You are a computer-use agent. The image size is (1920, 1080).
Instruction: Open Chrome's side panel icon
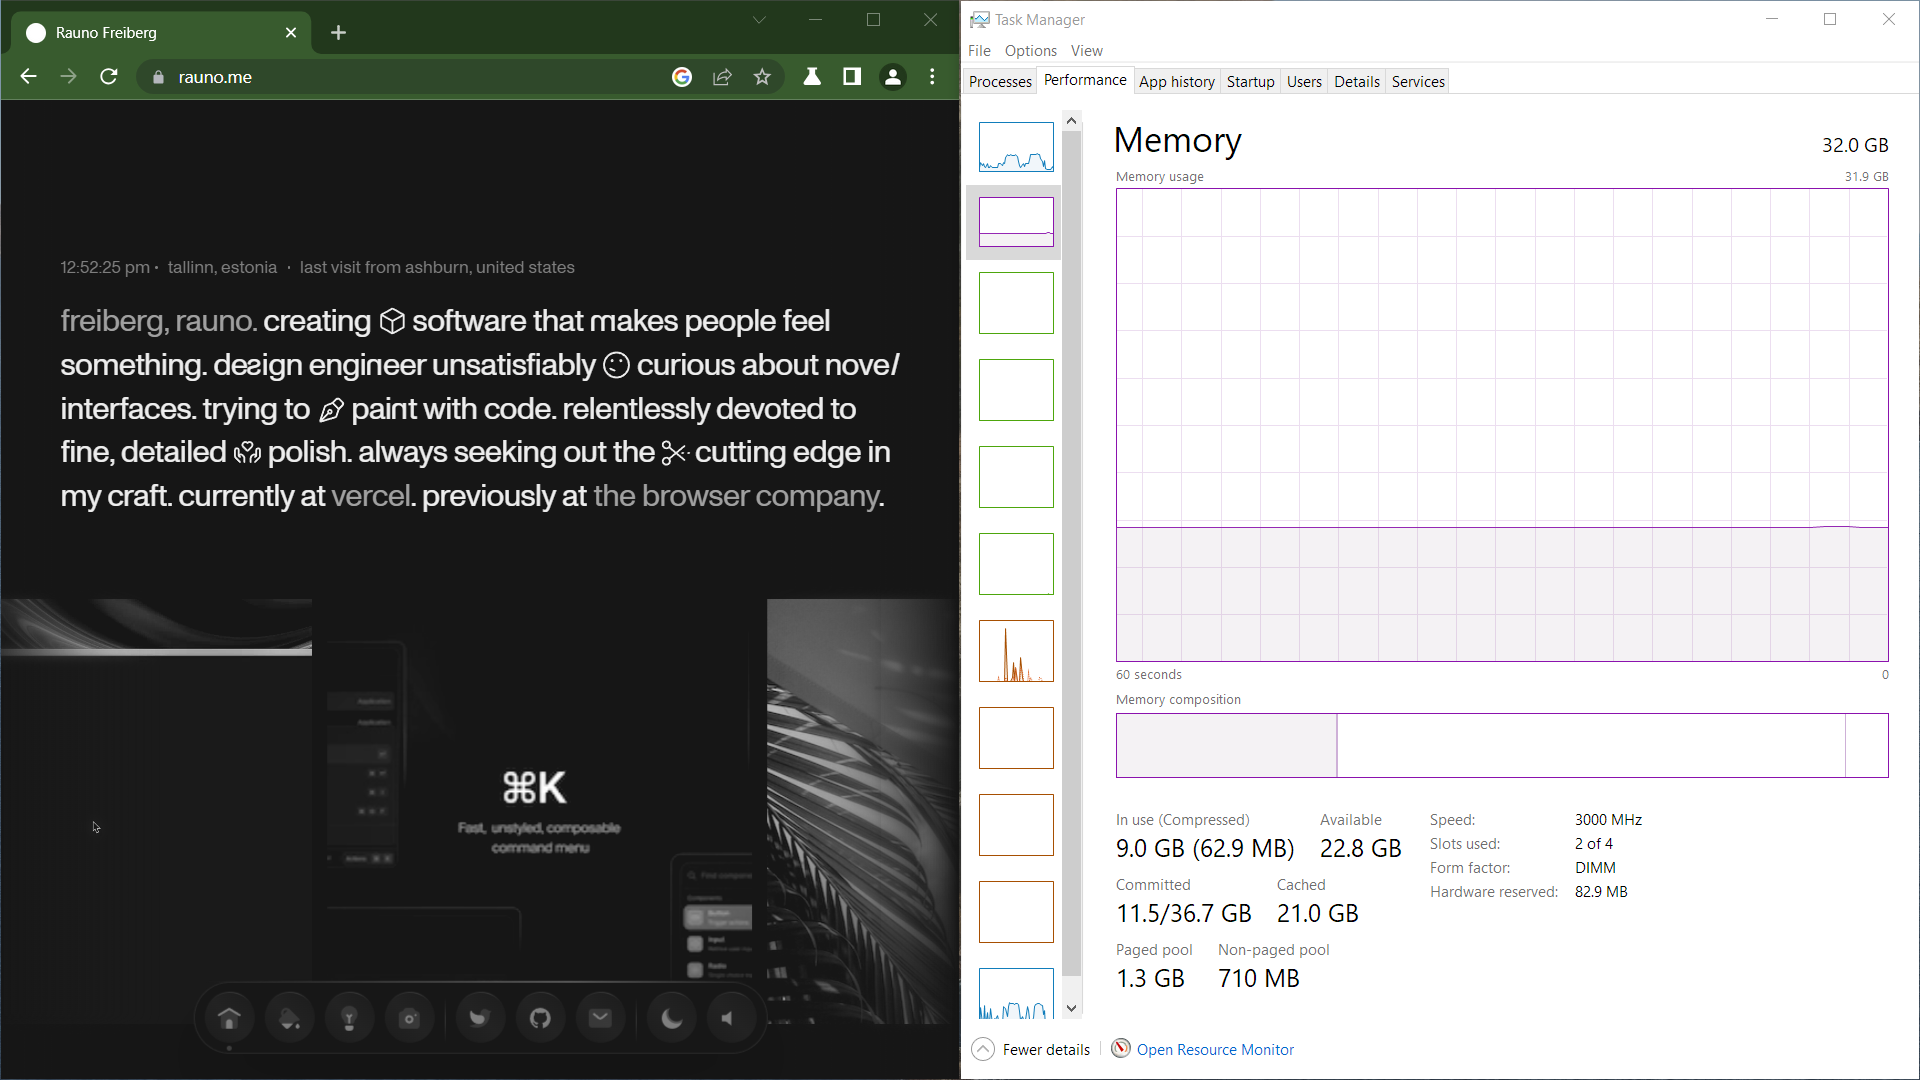[851, 77]
